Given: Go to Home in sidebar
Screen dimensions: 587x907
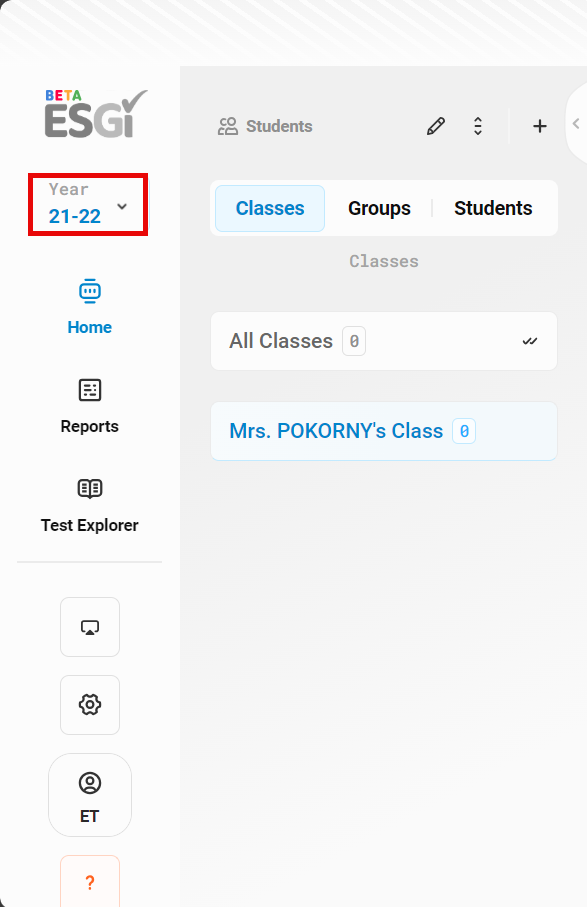Looking at the screenshot, I should coord(90,307).
